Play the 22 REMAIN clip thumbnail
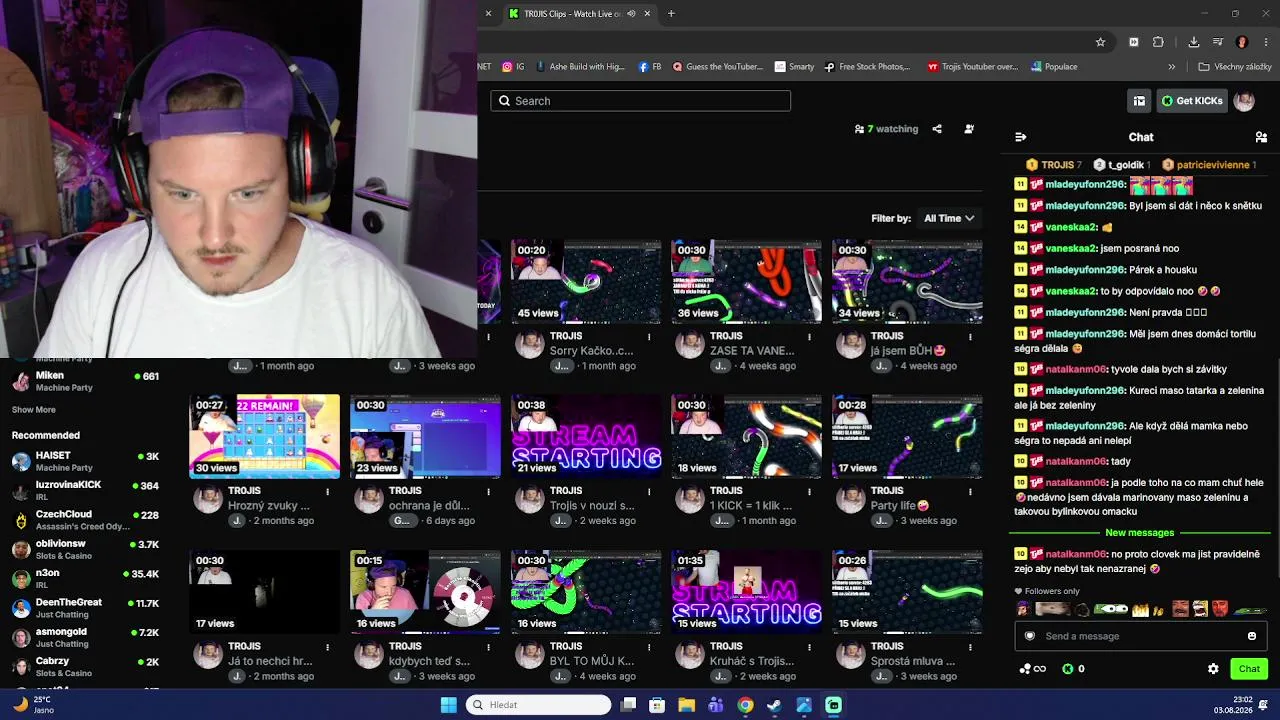Screen dimensions: 1280x720 coord(265,437)
